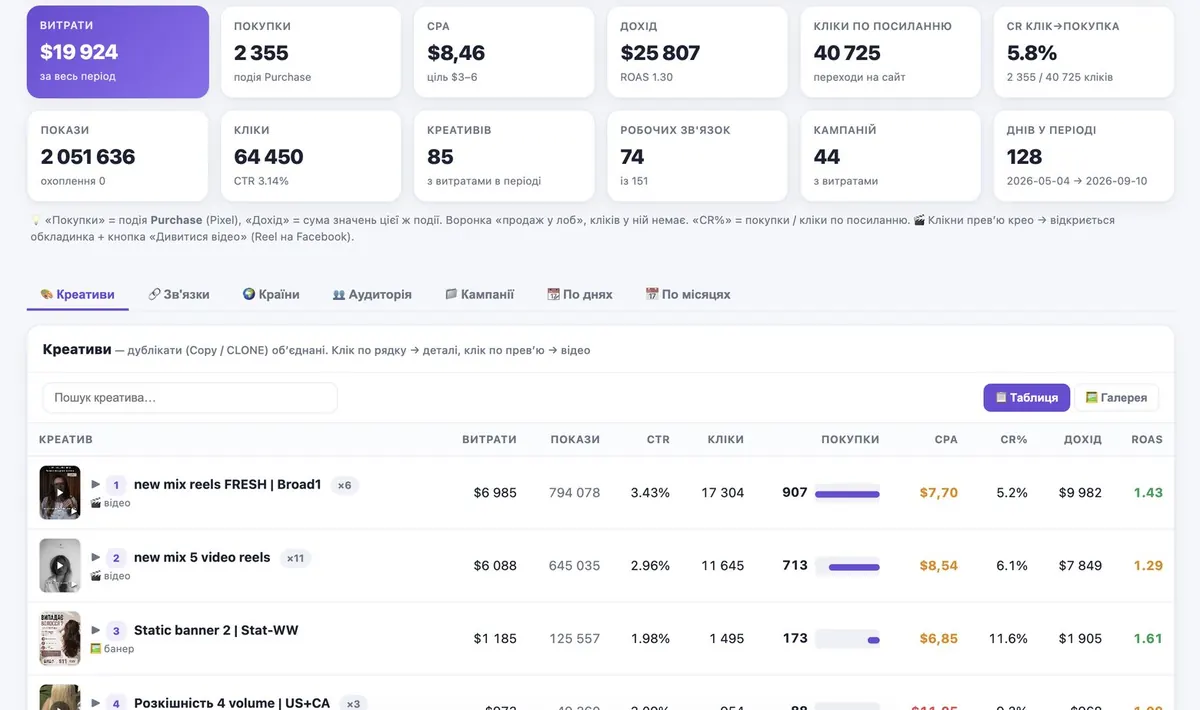Click the ×11 duplicates badge

coord(295,558)
